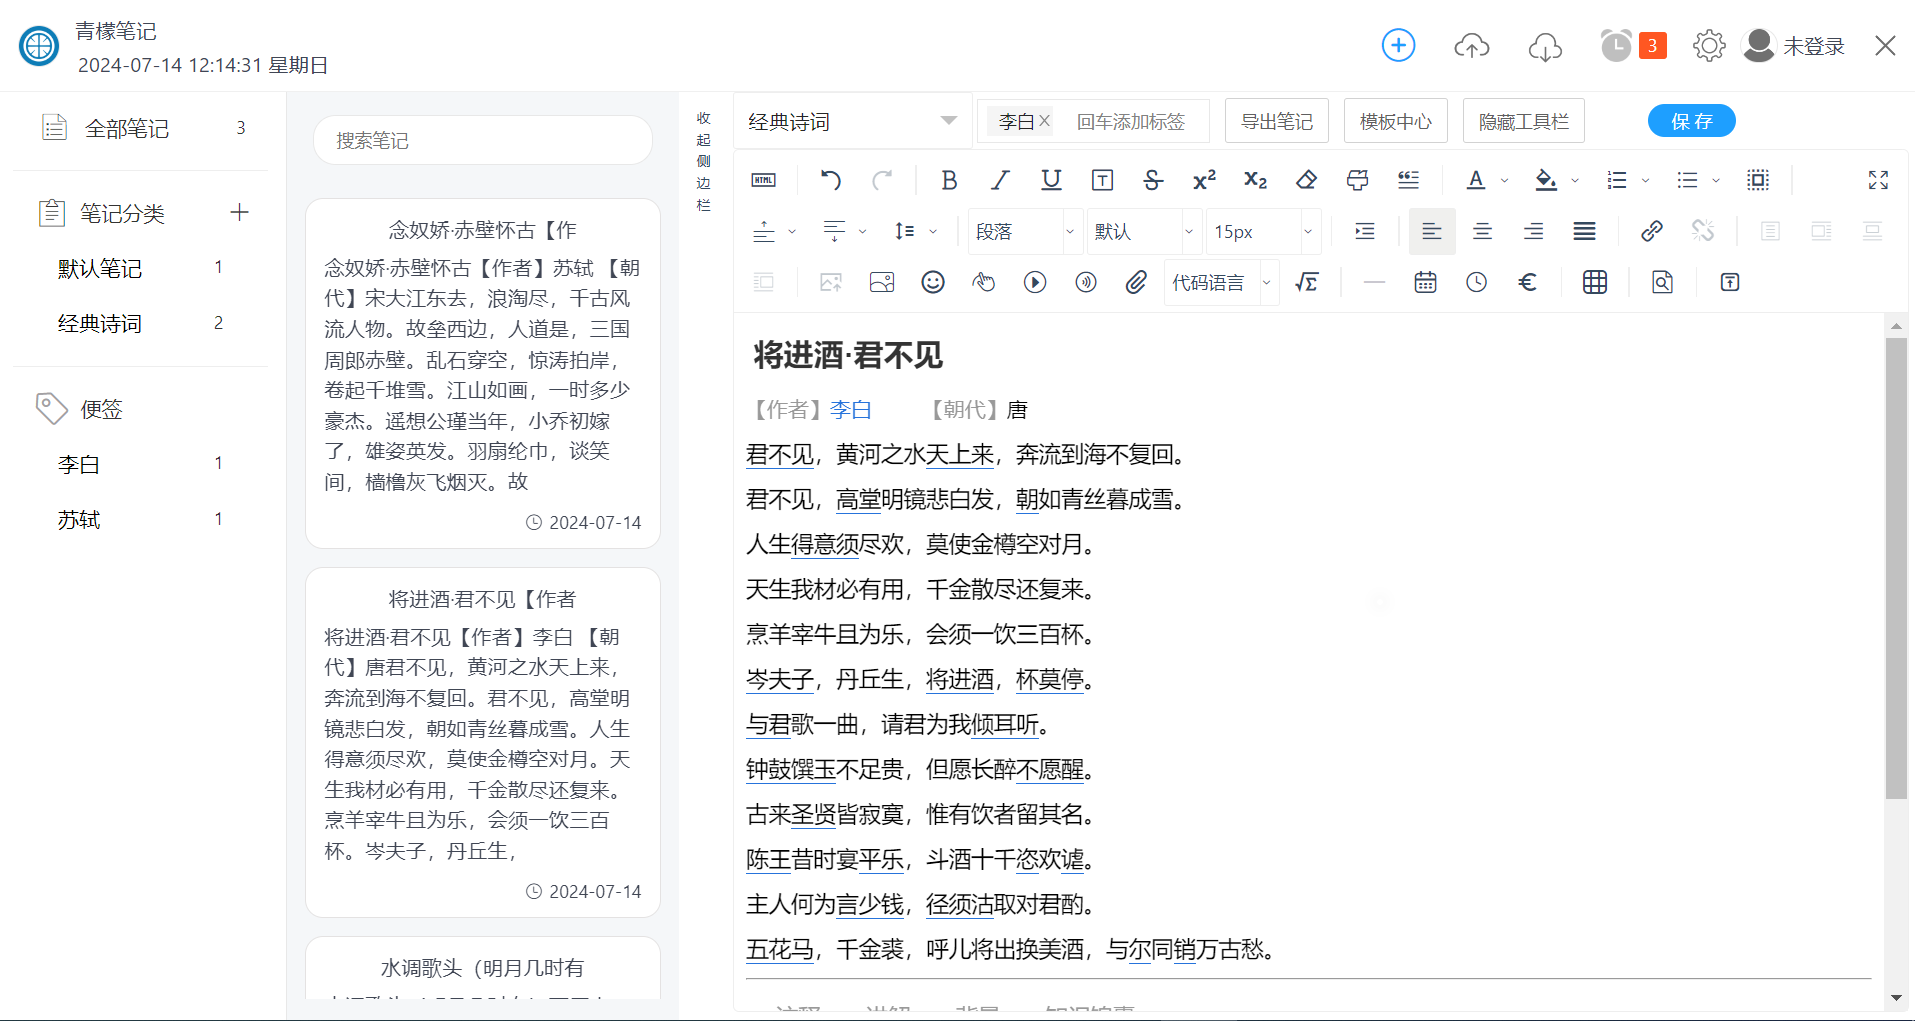Click the attachment paperclip icon

[x=1136, y=283]
